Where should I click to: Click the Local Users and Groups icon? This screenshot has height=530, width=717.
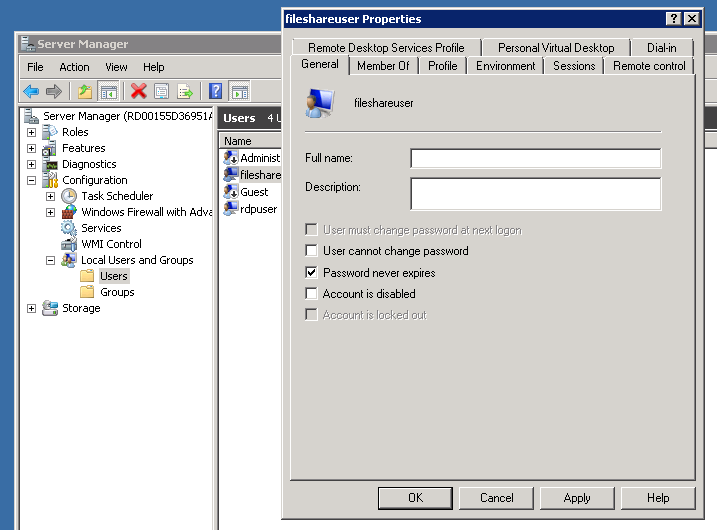coord(69,260)
